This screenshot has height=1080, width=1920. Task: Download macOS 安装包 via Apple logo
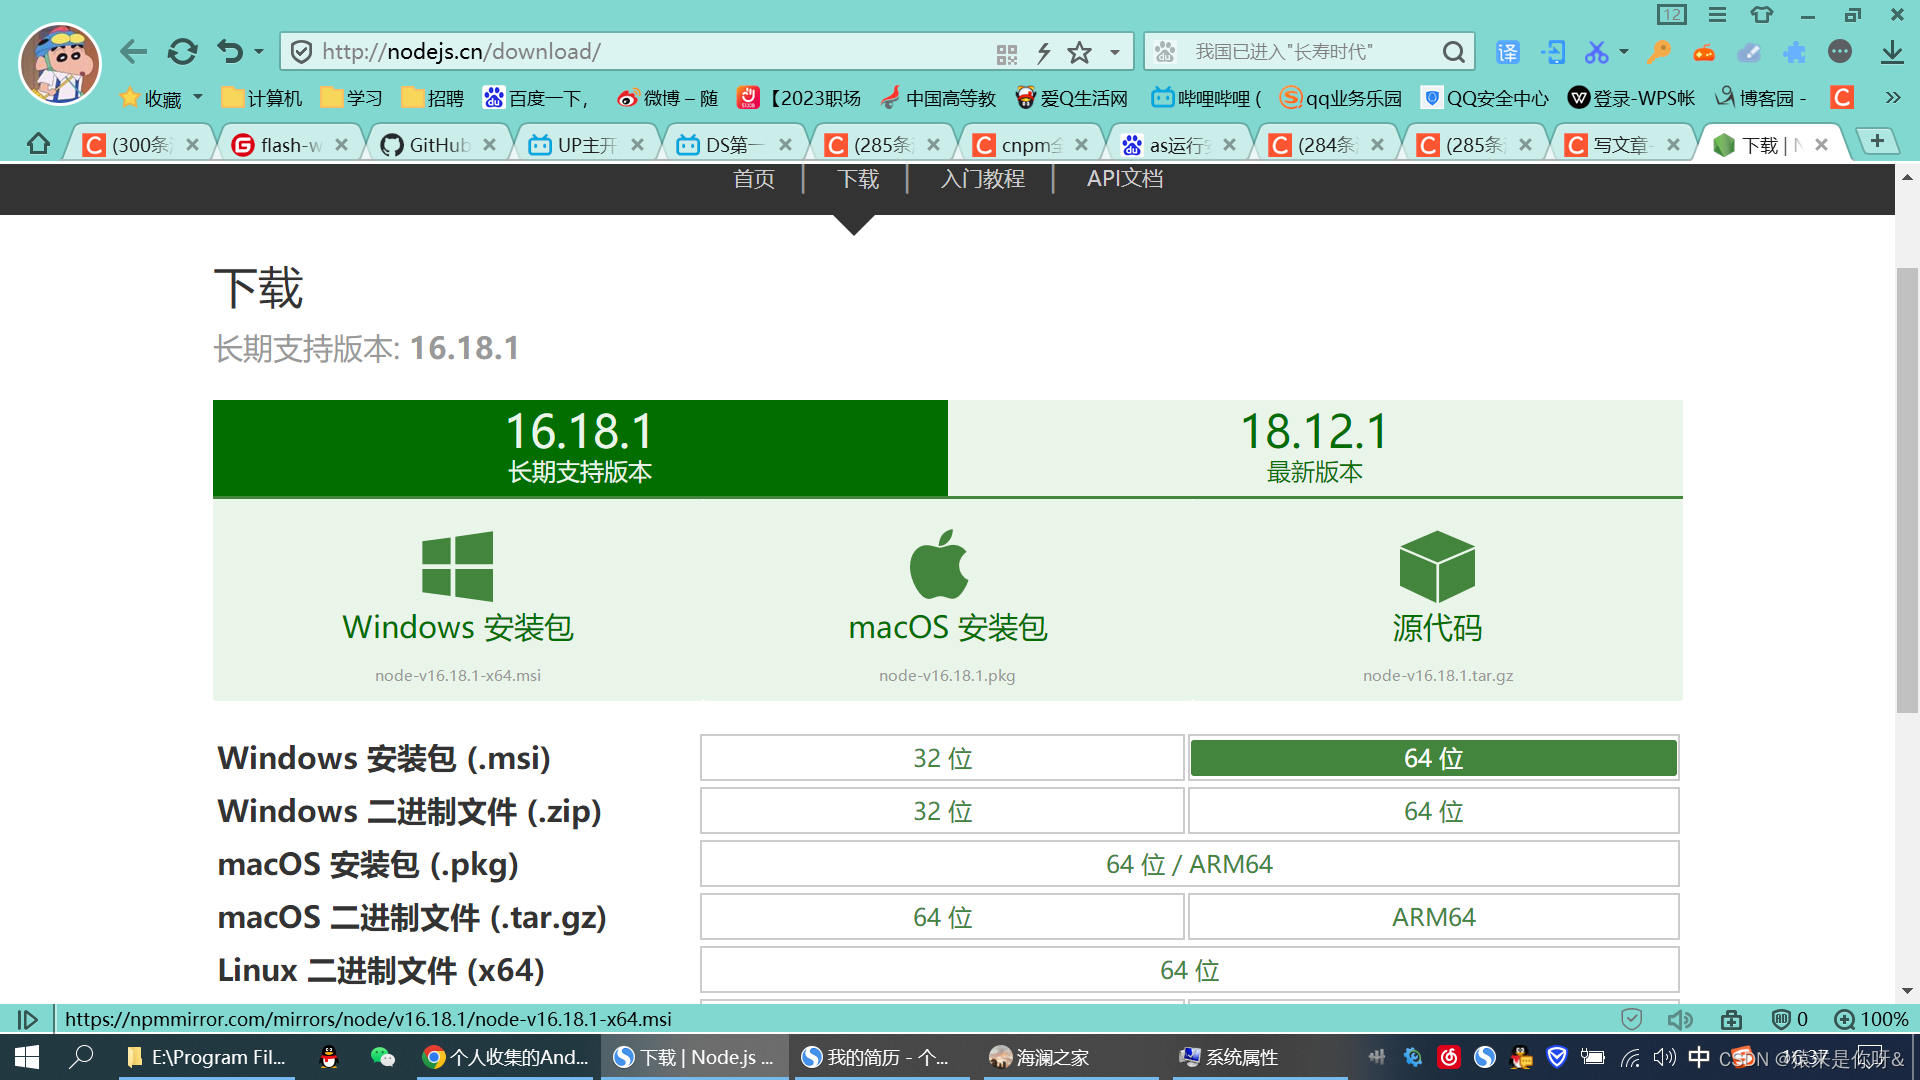tap(940, 565)
